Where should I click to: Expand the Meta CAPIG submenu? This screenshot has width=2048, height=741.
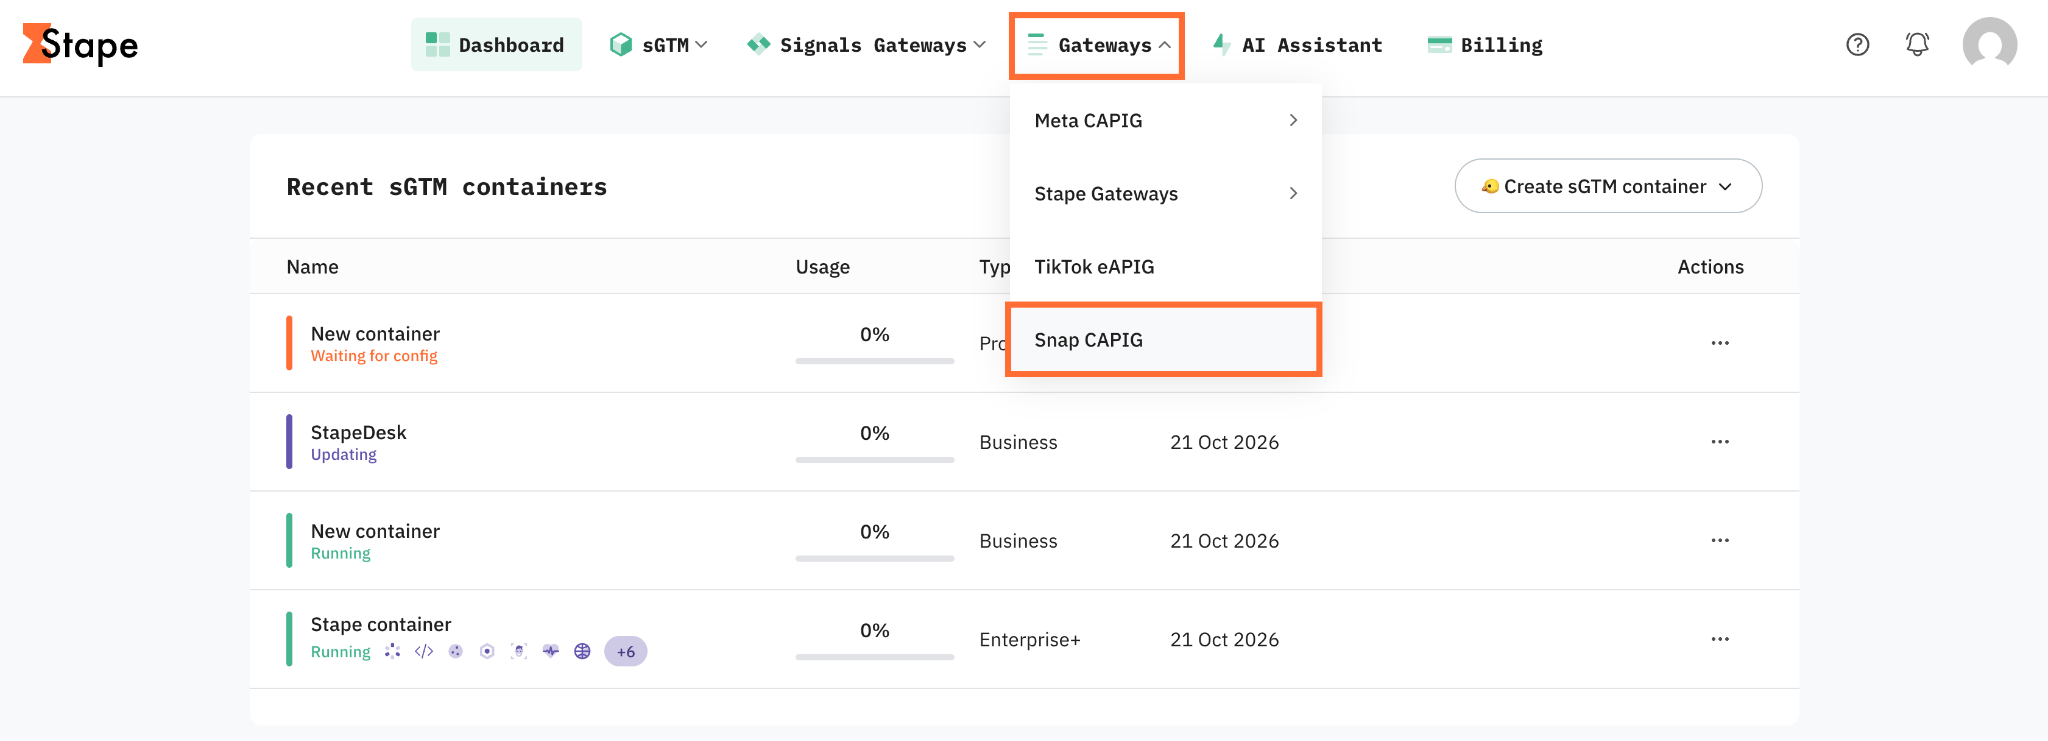coord(1166,121)
